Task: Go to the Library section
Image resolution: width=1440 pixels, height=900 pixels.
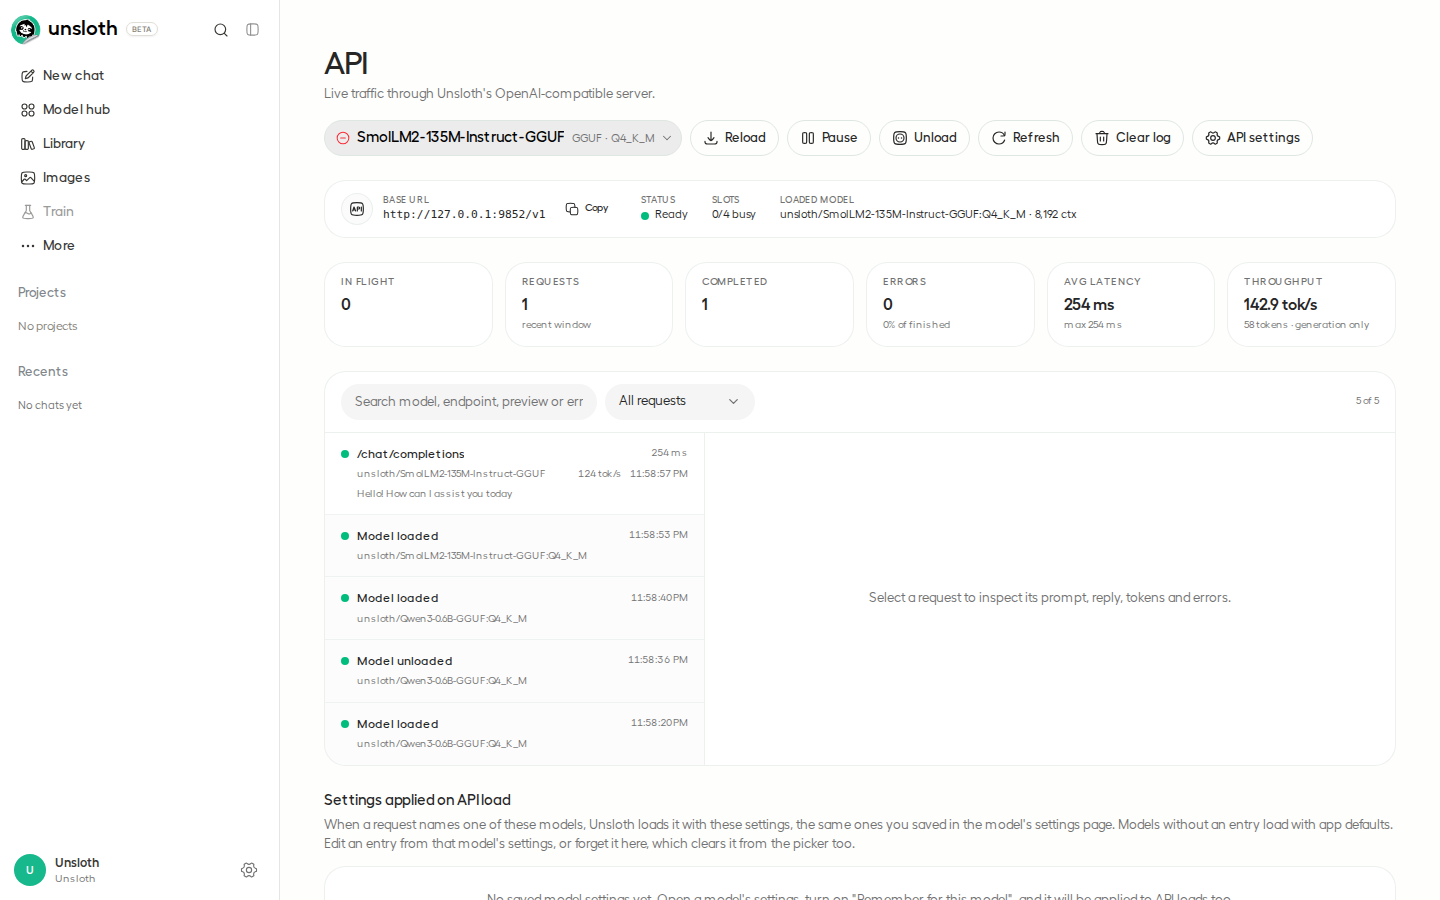Action: pyautogui.click(x=139, y=143)
